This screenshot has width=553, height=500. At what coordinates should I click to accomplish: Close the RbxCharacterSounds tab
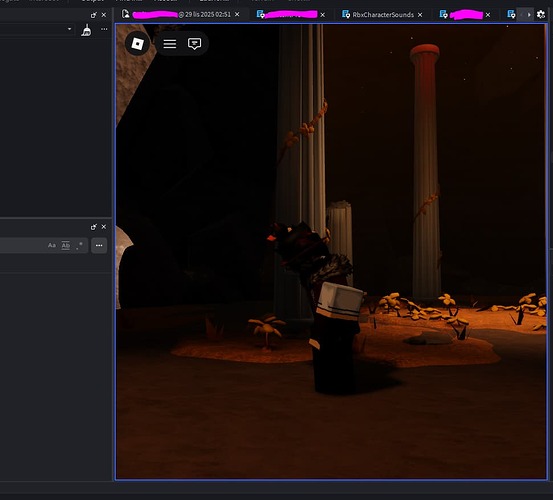[x=420, y=15]
